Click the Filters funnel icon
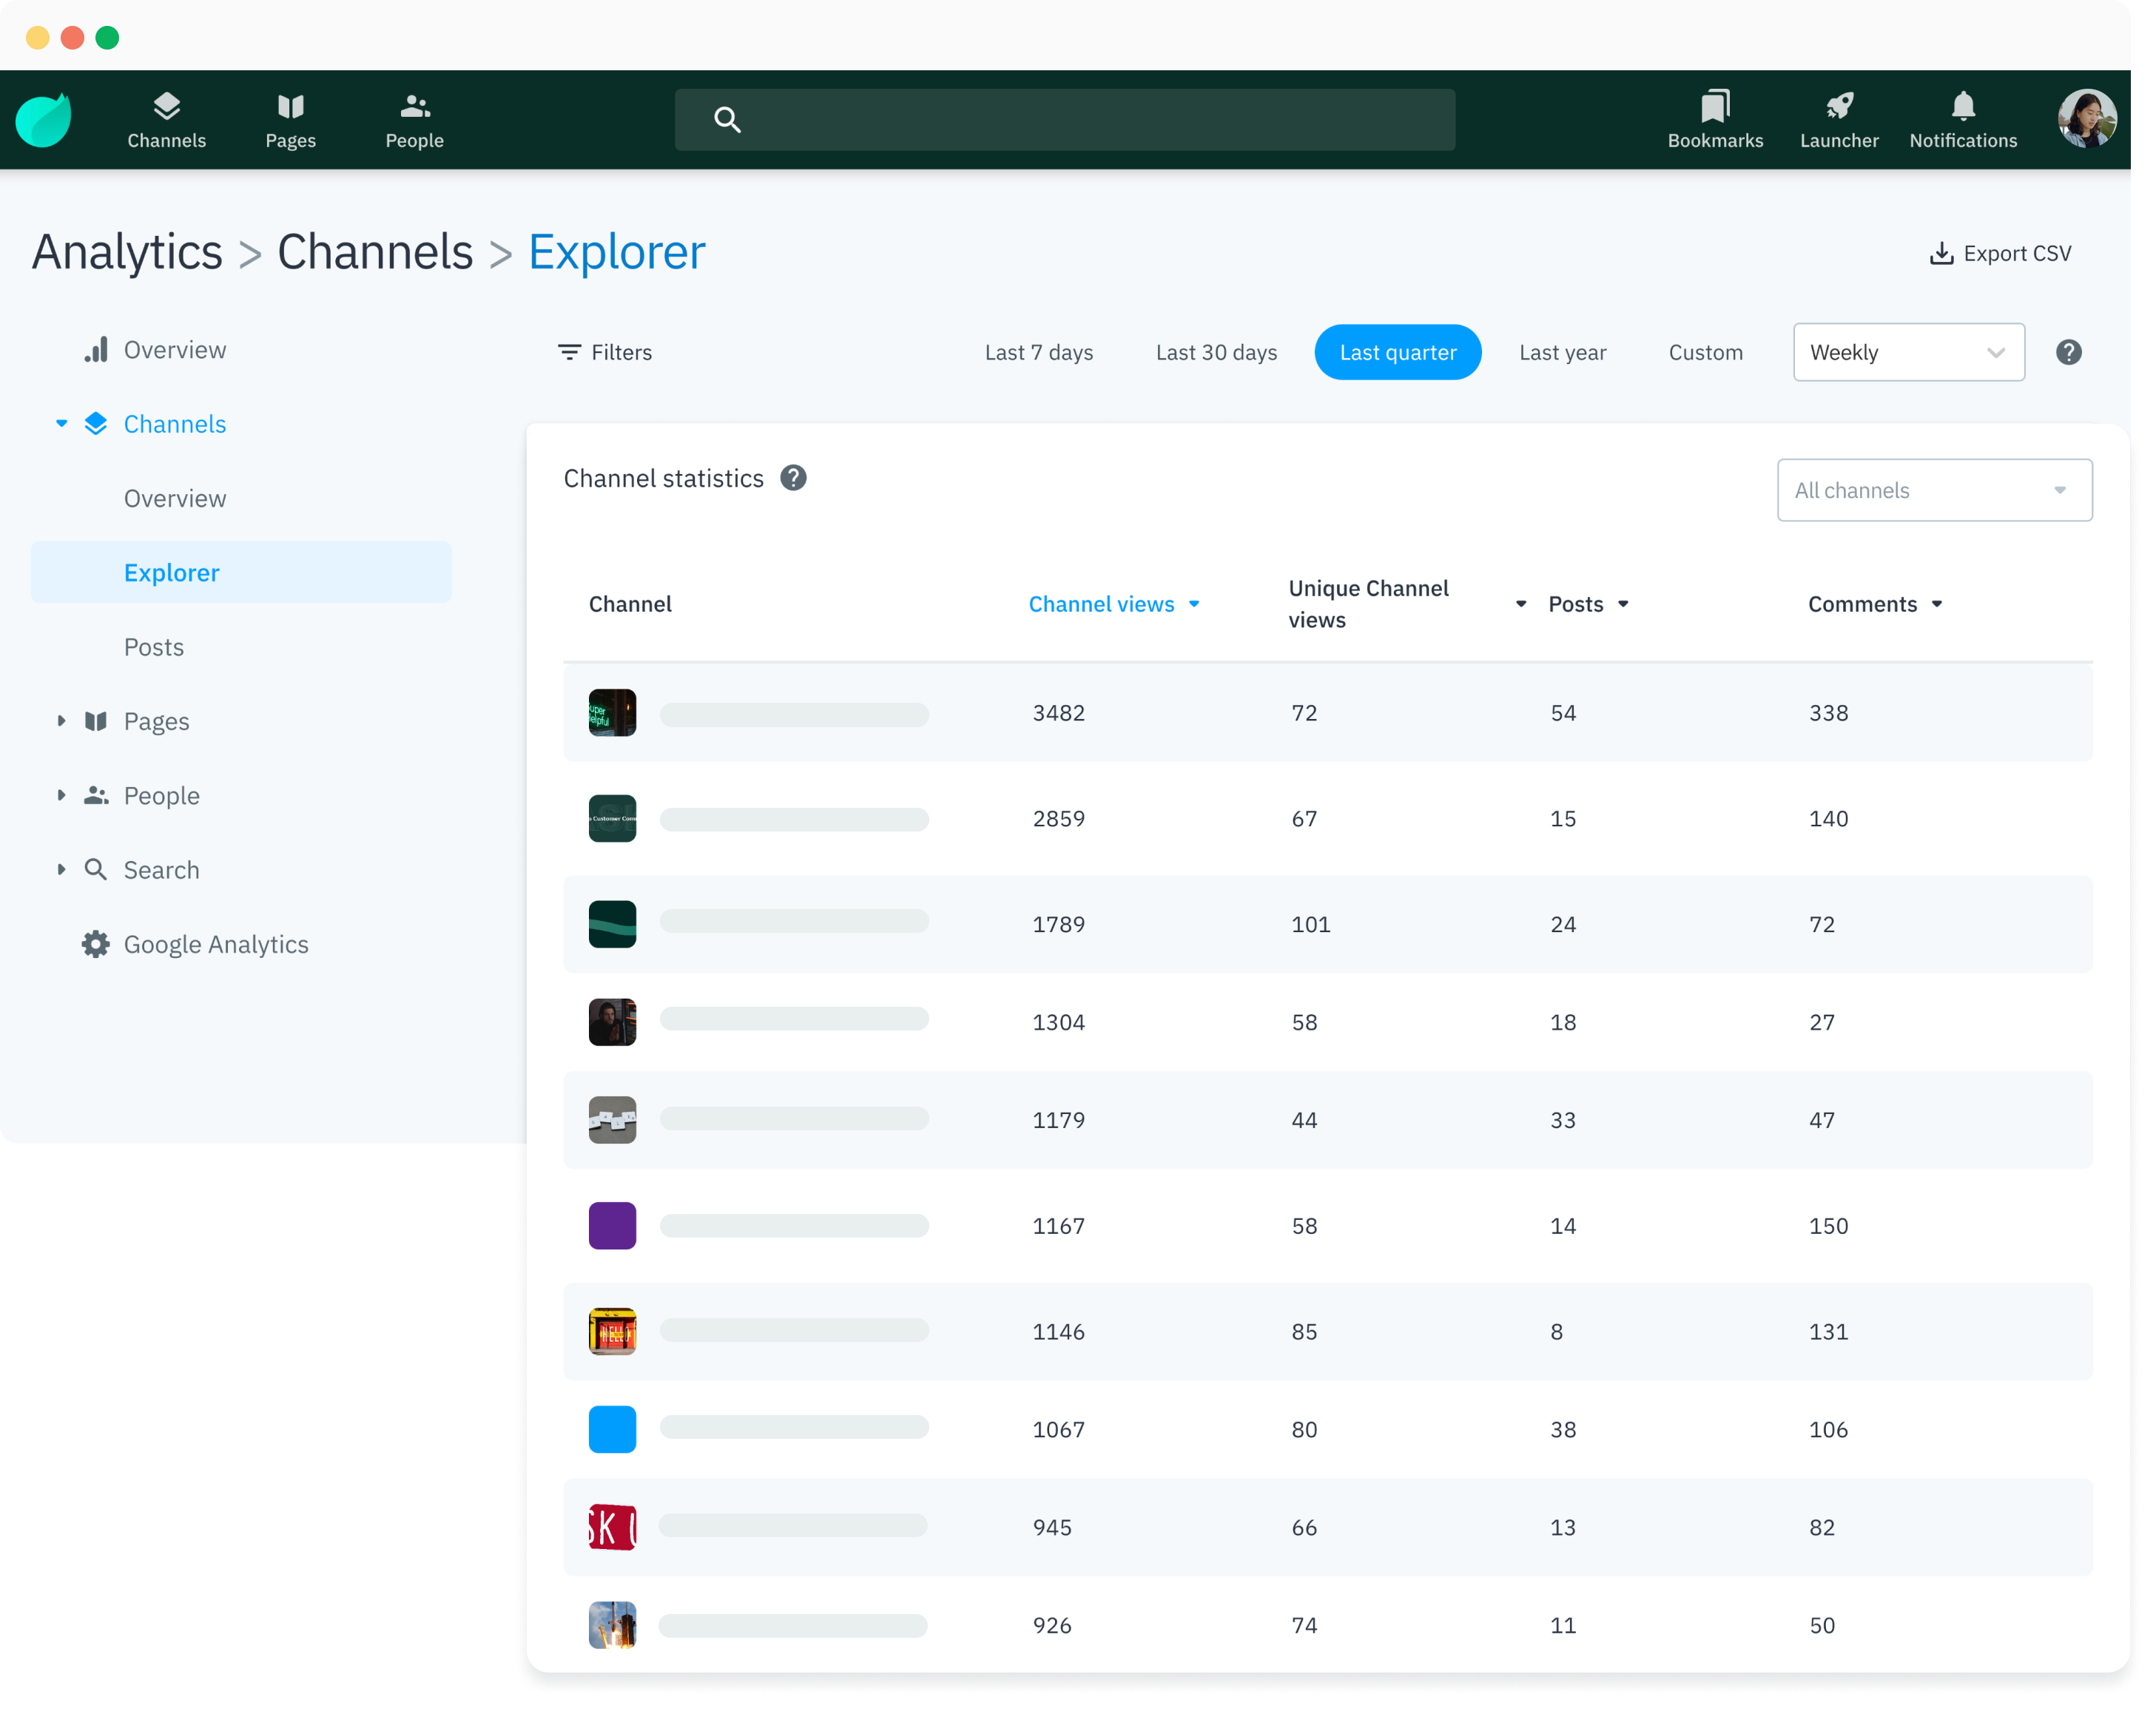Image resolution: width=2156 pixels, height=1711 pixels. [x=569, y=352]
